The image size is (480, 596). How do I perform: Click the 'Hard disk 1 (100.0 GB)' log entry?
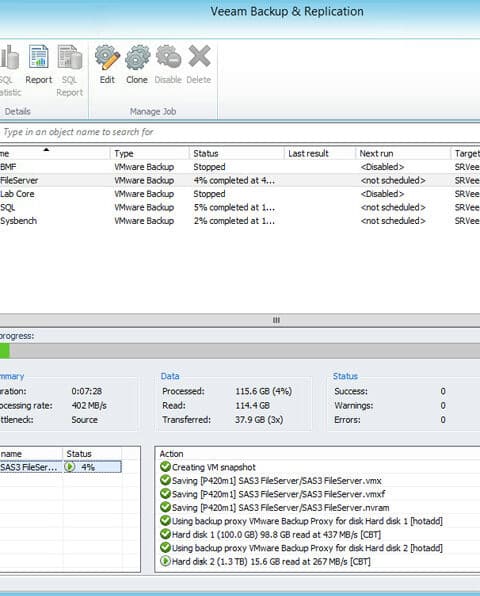click(276, 534)
